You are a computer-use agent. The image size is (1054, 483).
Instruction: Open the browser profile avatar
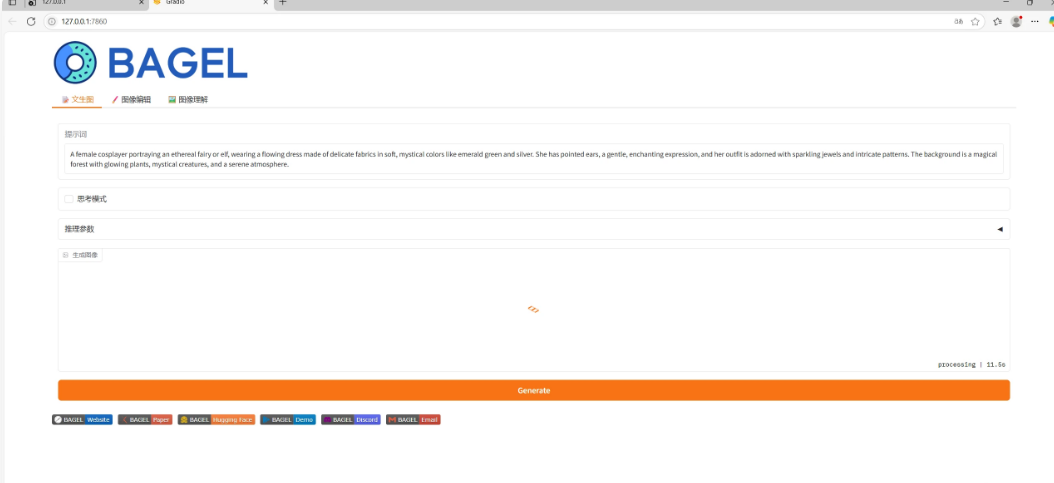click(1016, 21)
